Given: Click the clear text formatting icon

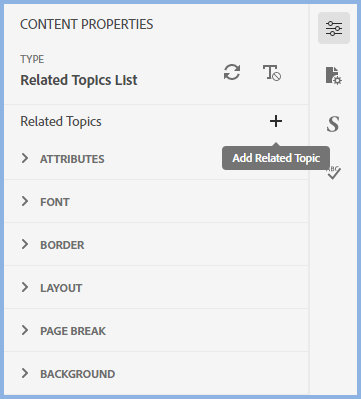Looking at the screenshot, I should tap(272, 73).
